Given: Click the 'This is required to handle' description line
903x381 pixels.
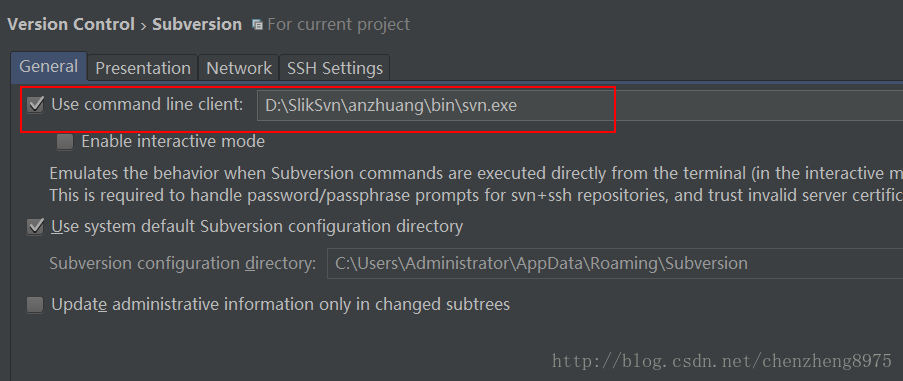Looking at the screenshot, I should [x=476, y=196].
